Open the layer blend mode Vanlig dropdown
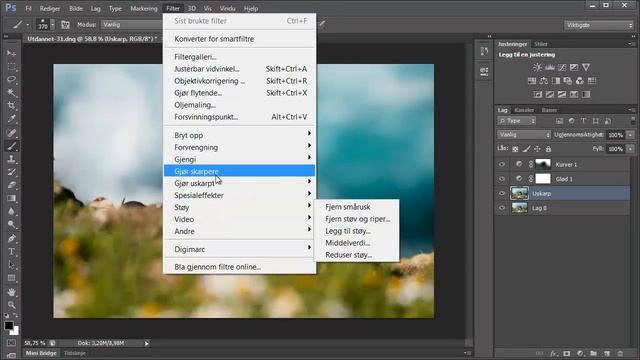 click(524, 135)
